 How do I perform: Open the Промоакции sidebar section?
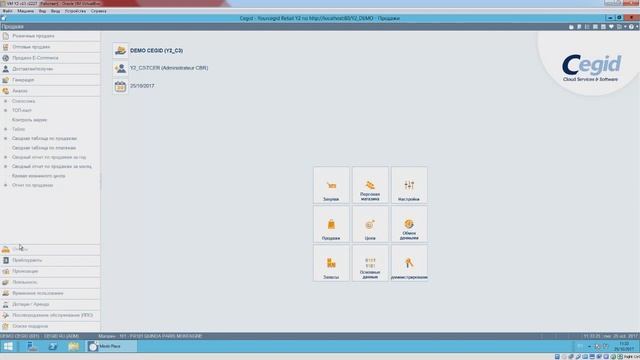pos(50,271)
